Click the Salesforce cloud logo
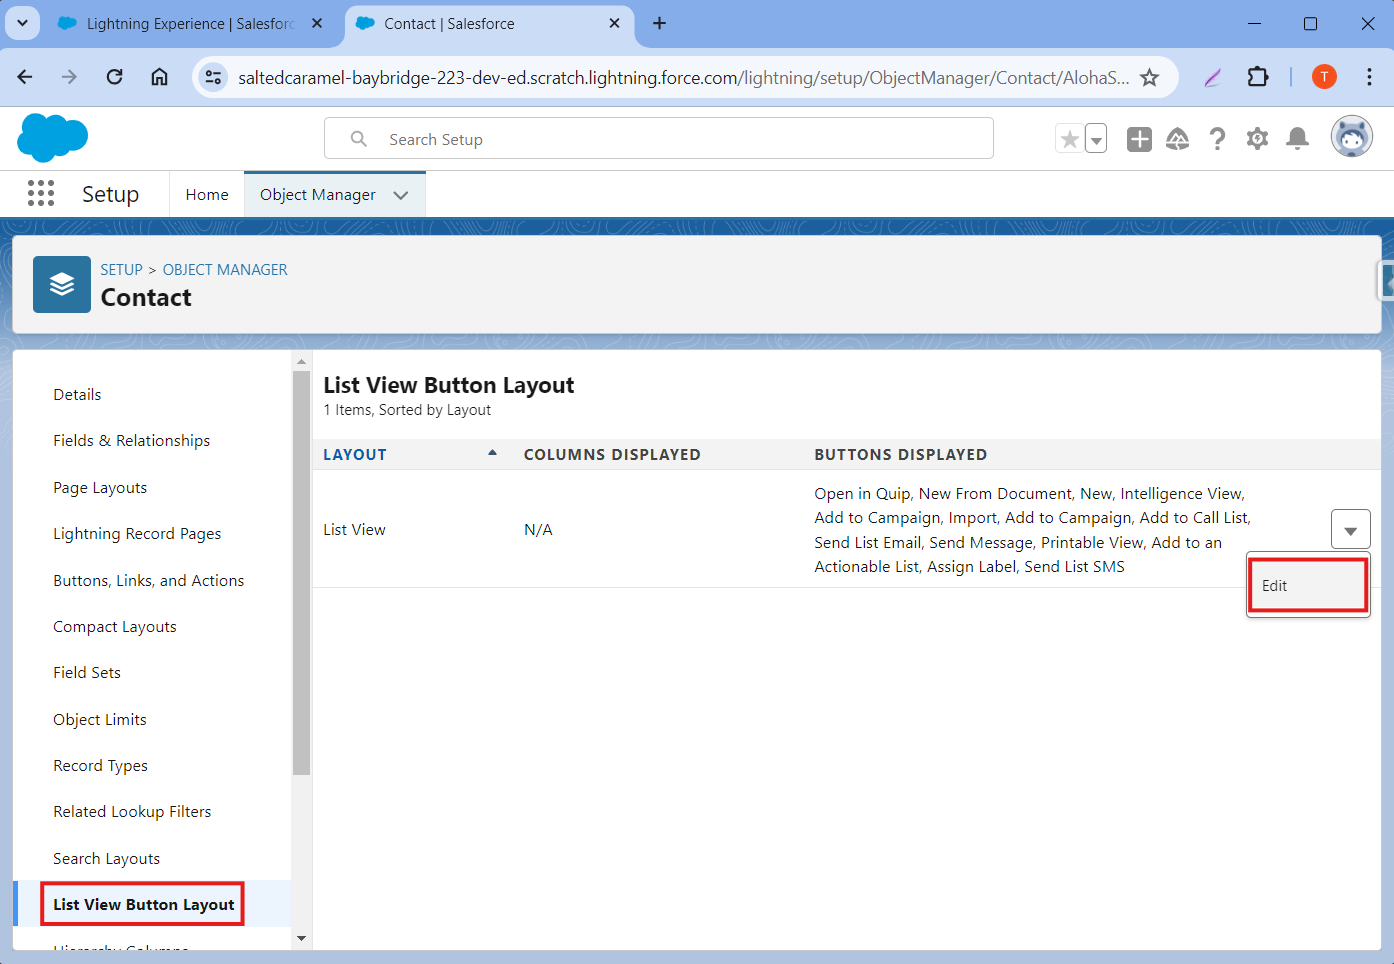This screenshot has height=964, width=1394. pyautogui.click(x=53, y=138)
